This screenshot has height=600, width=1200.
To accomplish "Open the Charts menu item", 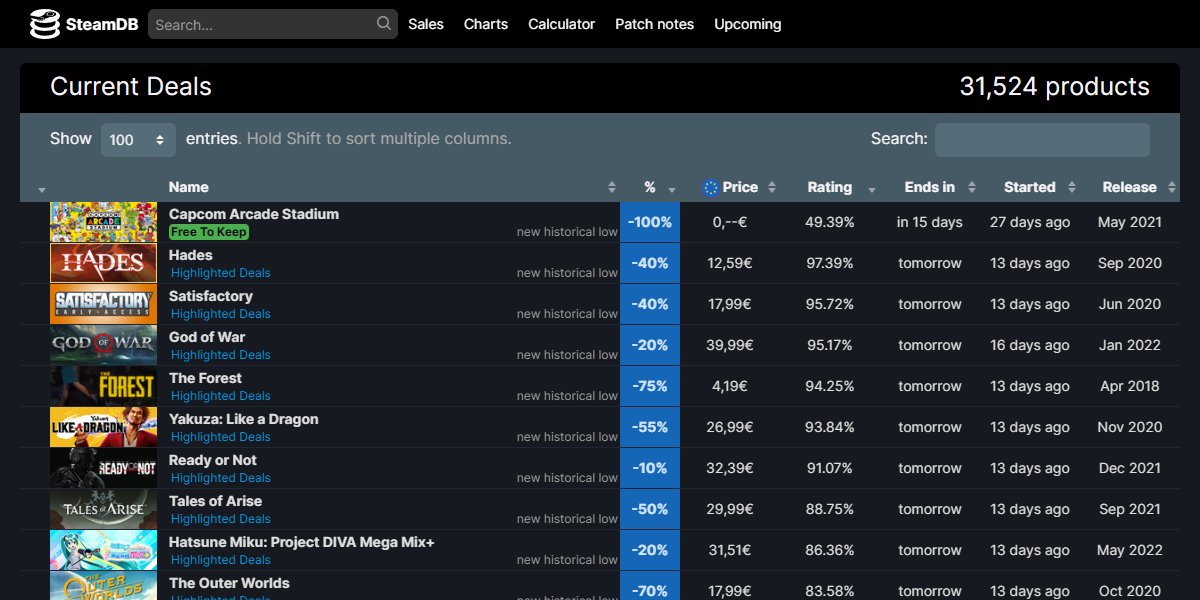I will click(x=486, y=24).
